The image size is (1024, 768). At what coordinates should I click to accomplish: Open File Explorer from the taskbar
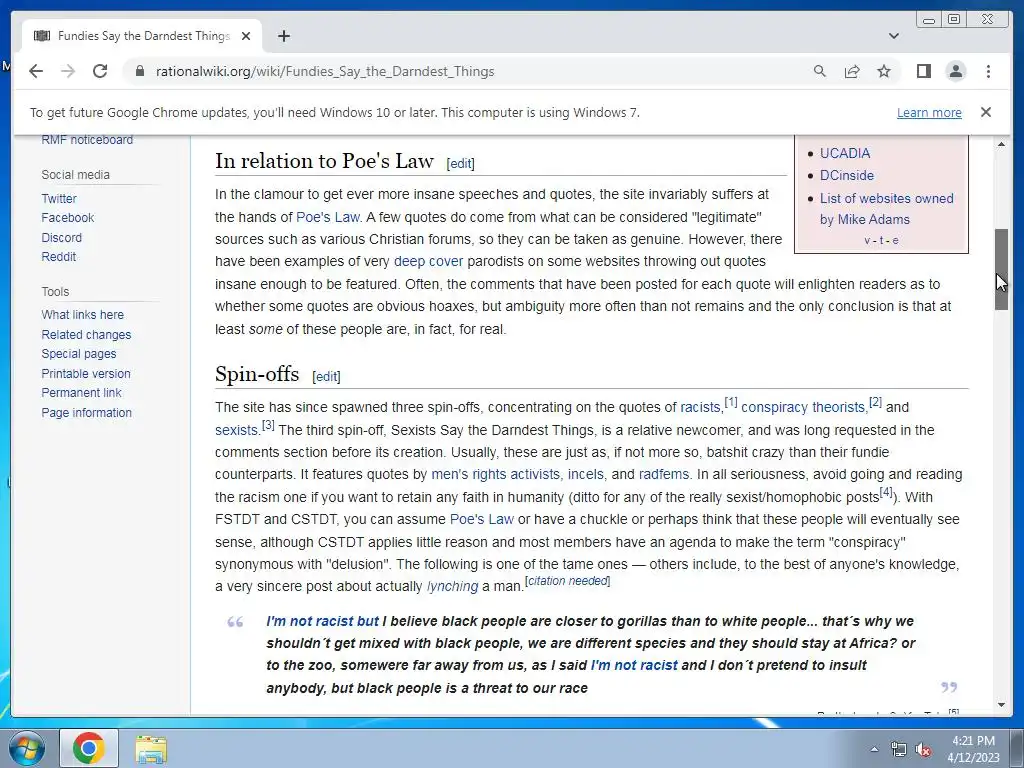point(151,748)
